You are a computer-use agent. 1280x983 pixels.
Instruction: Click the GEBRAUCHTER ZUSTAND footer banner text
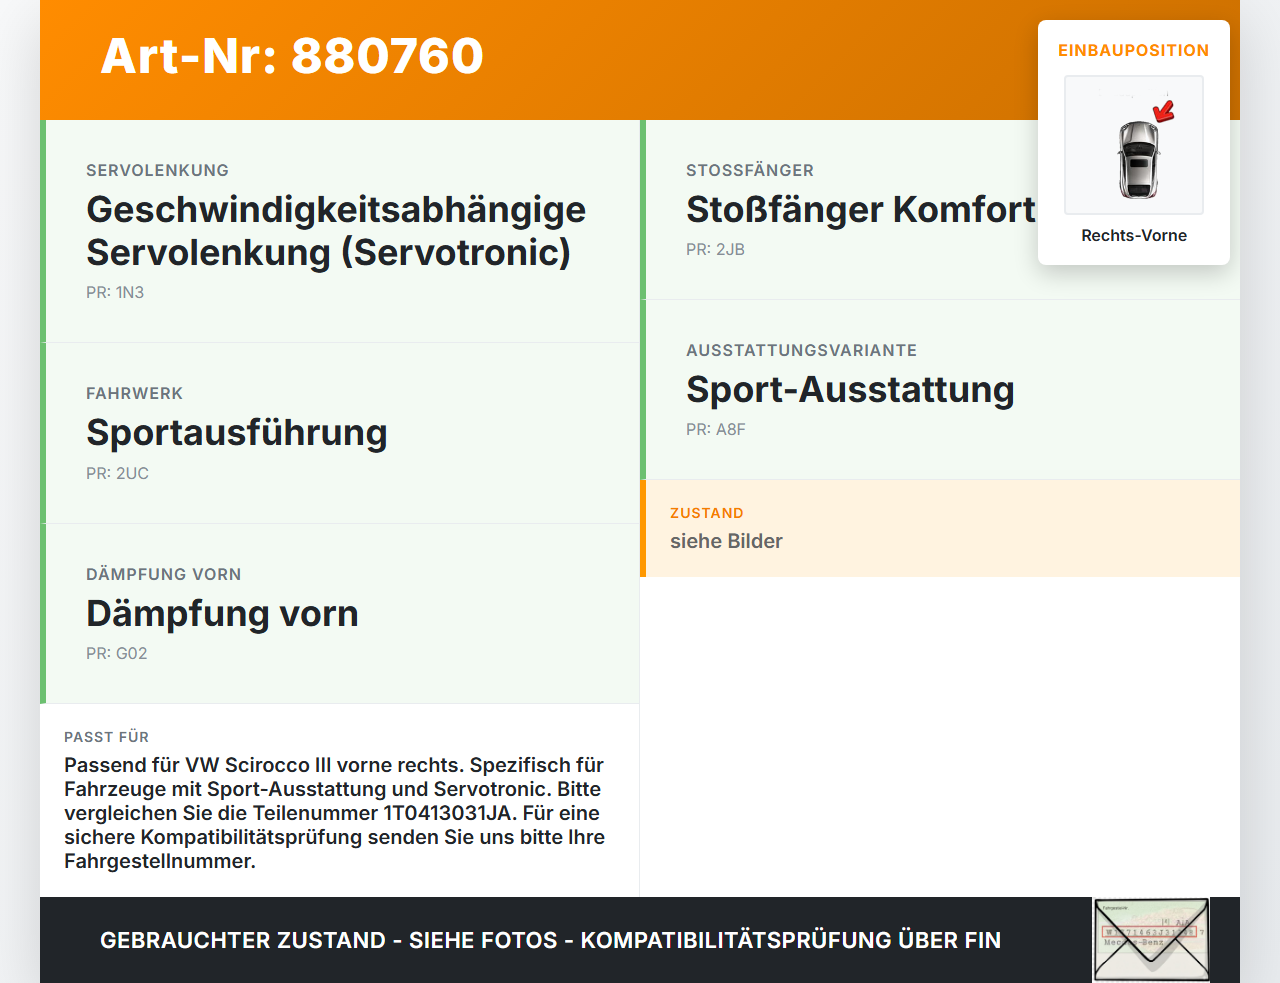550,940
